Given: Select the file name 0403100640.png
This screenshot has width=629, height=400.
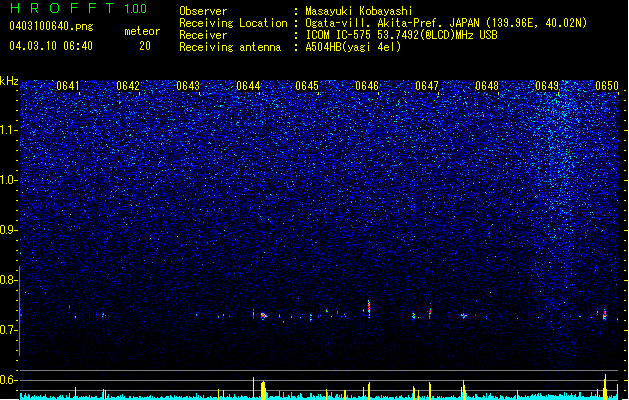Looking at the screenshot, I should (51, 26).
